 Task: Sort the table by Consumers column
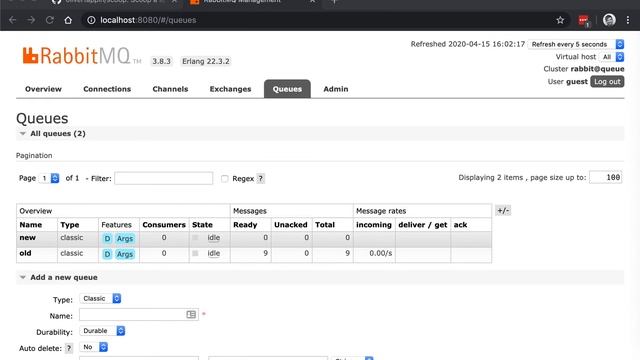coord(164,225)
